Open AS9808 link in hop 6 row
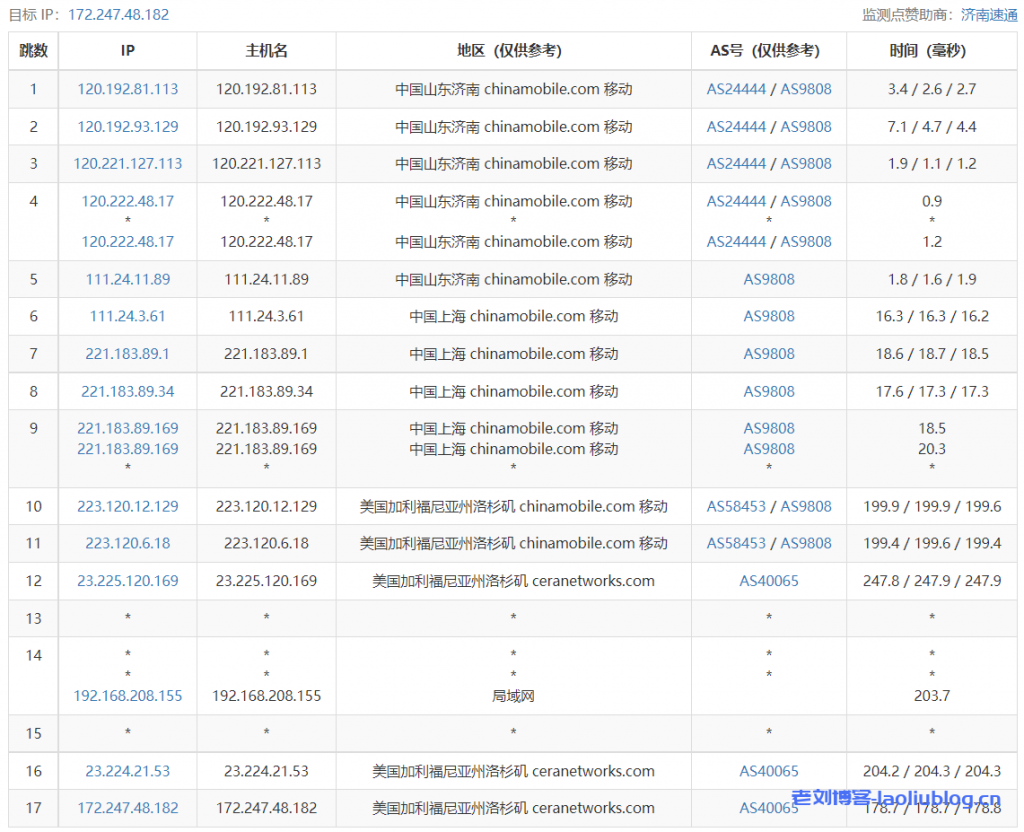The image size is (1024, 832). coord(769,317)
